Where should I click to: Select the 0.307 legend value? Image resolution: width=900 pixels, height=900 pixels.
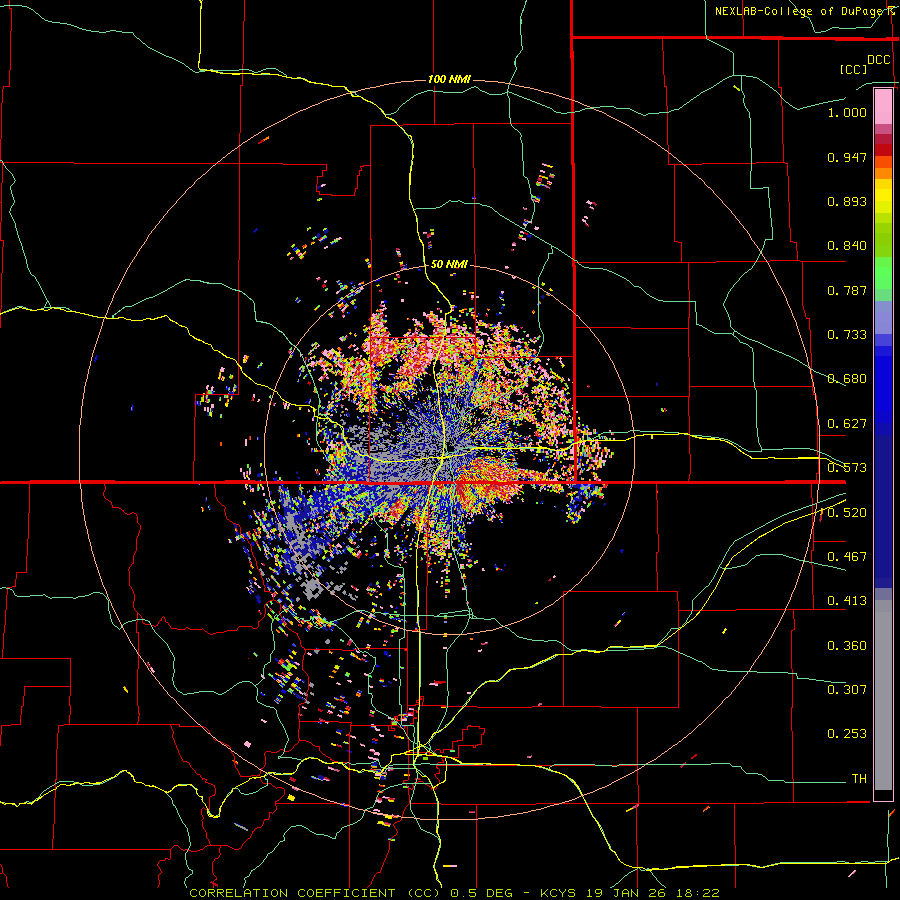click(x=847, y=690)
